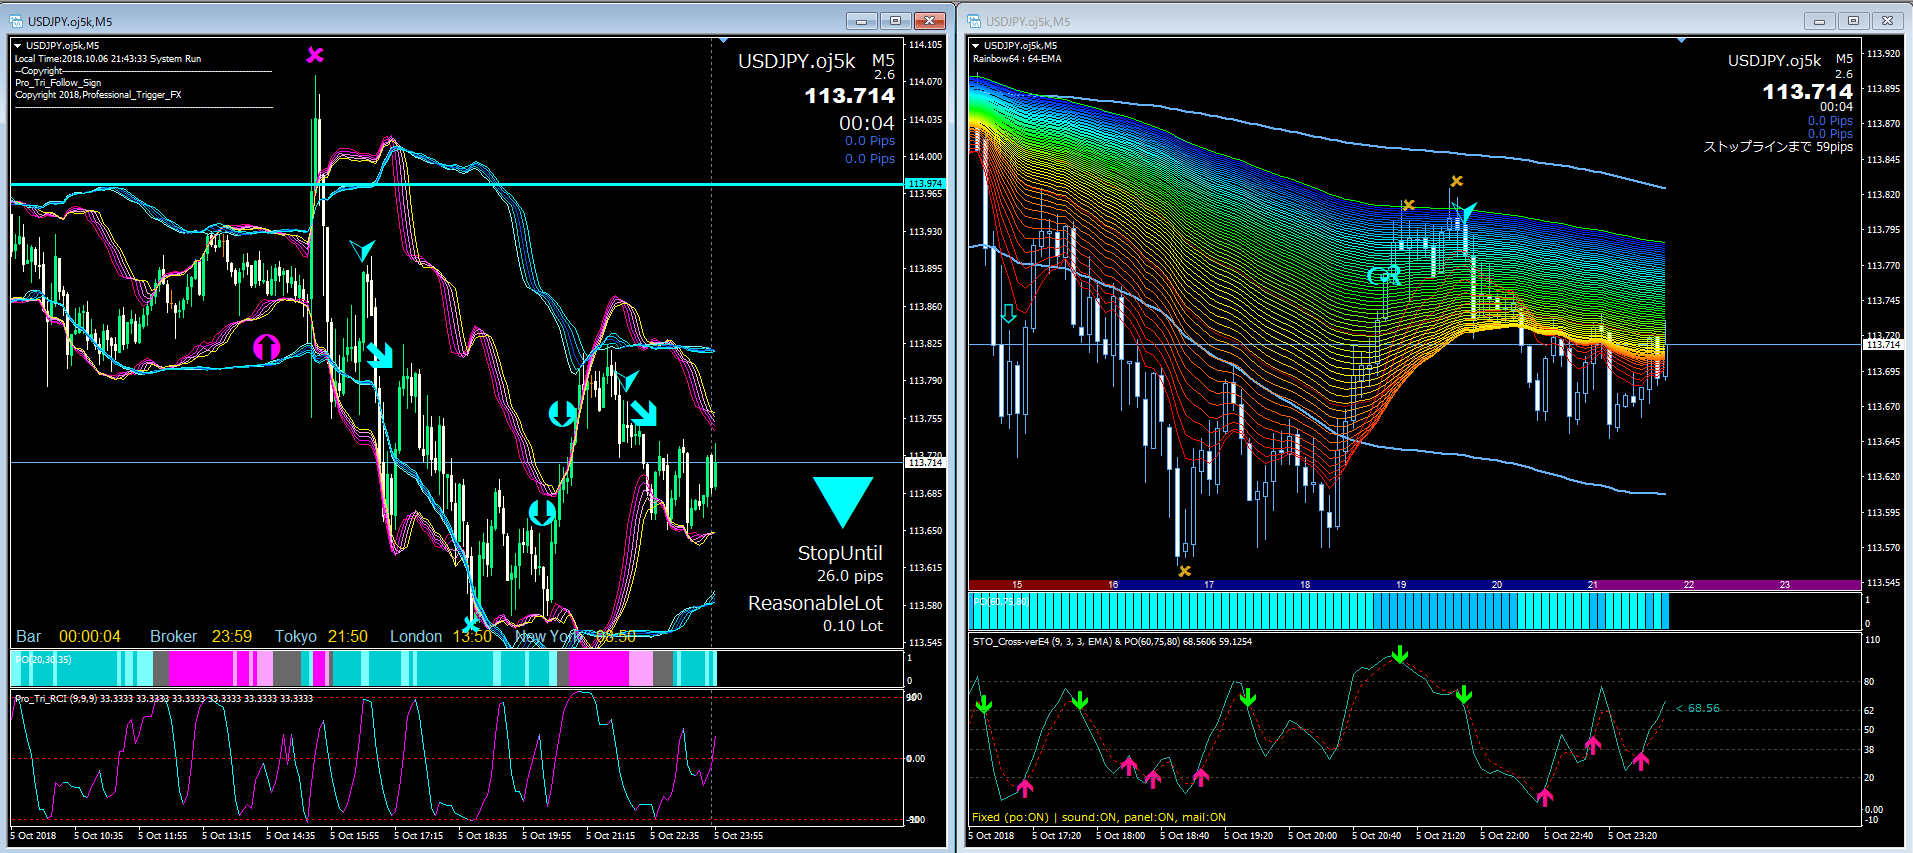This screenshot has width=1913, height=853.
Task: Click the green down arrow at stochastic peak
Action: click(x=1399, y=655)
